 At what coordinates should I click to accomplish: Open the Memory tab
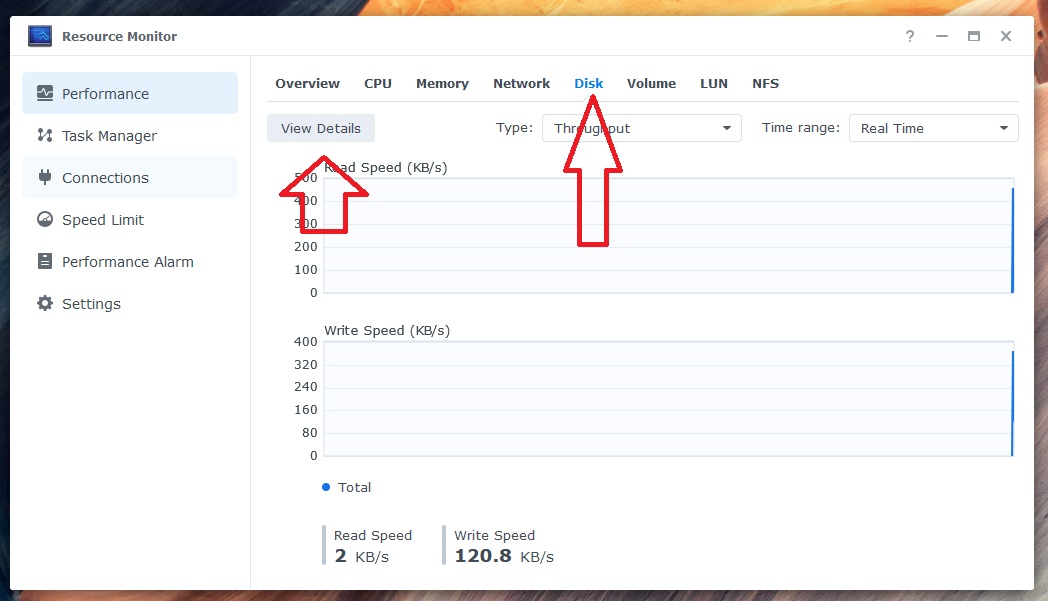(442, 83)
